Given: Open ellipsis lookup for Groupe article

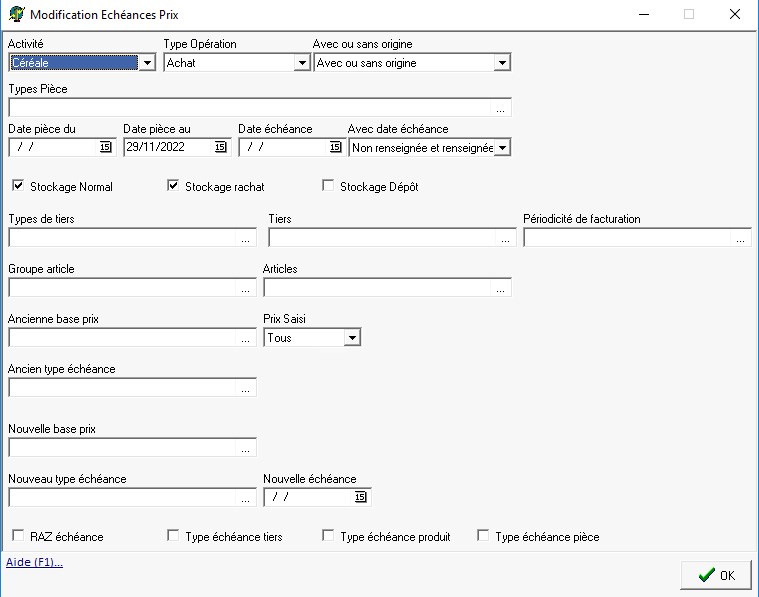Looking at the screenshot, I should point(246,288).
